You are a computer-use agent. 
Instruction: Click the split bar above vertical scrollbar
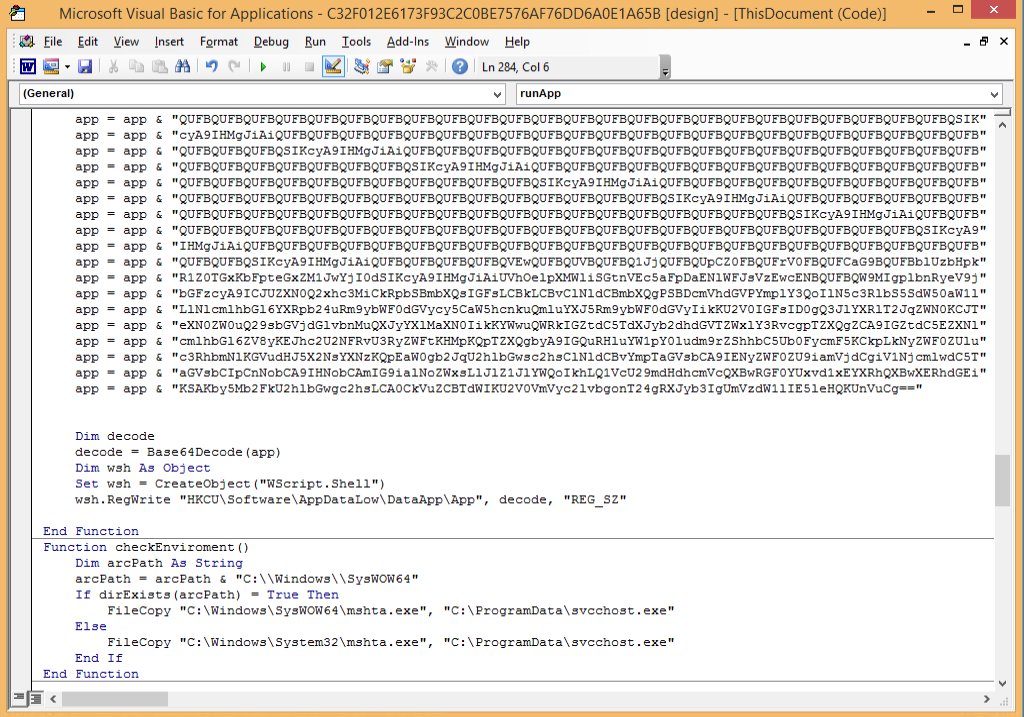click(1002, 112)
